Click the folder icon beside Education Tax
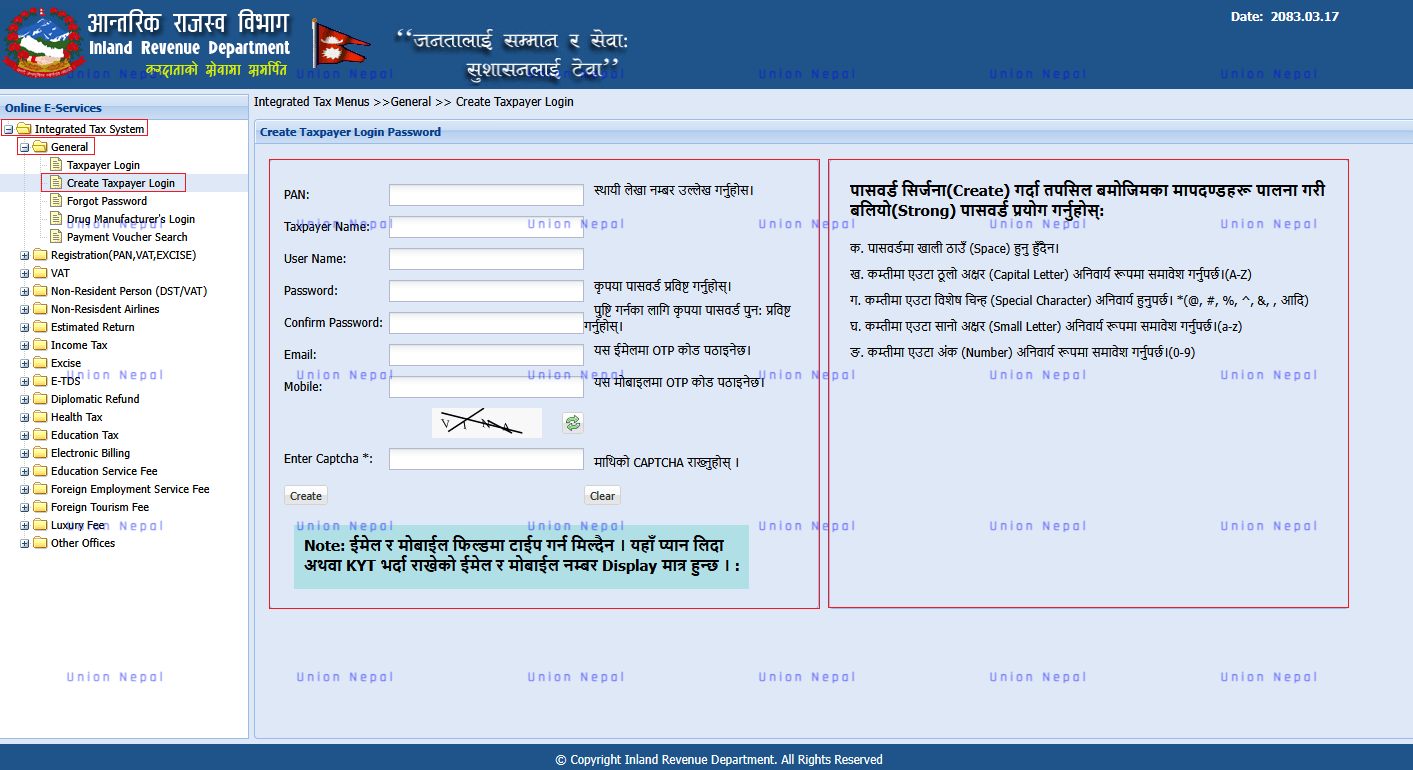Viewport: 1413px width, 770px height. (x=40, y=435)
